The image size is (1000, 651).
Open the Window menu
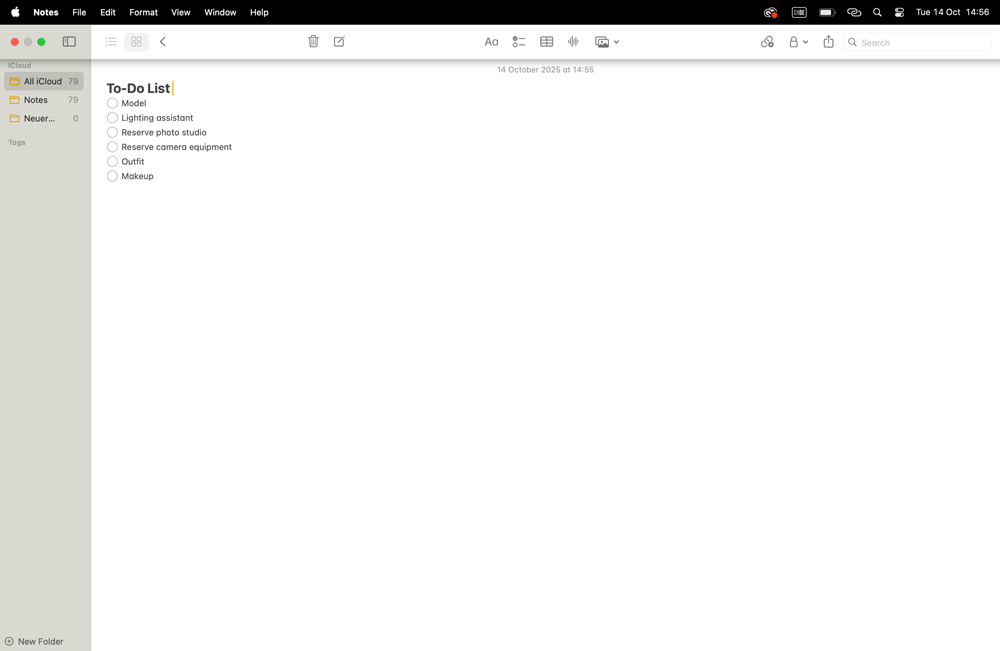(220, 12)
